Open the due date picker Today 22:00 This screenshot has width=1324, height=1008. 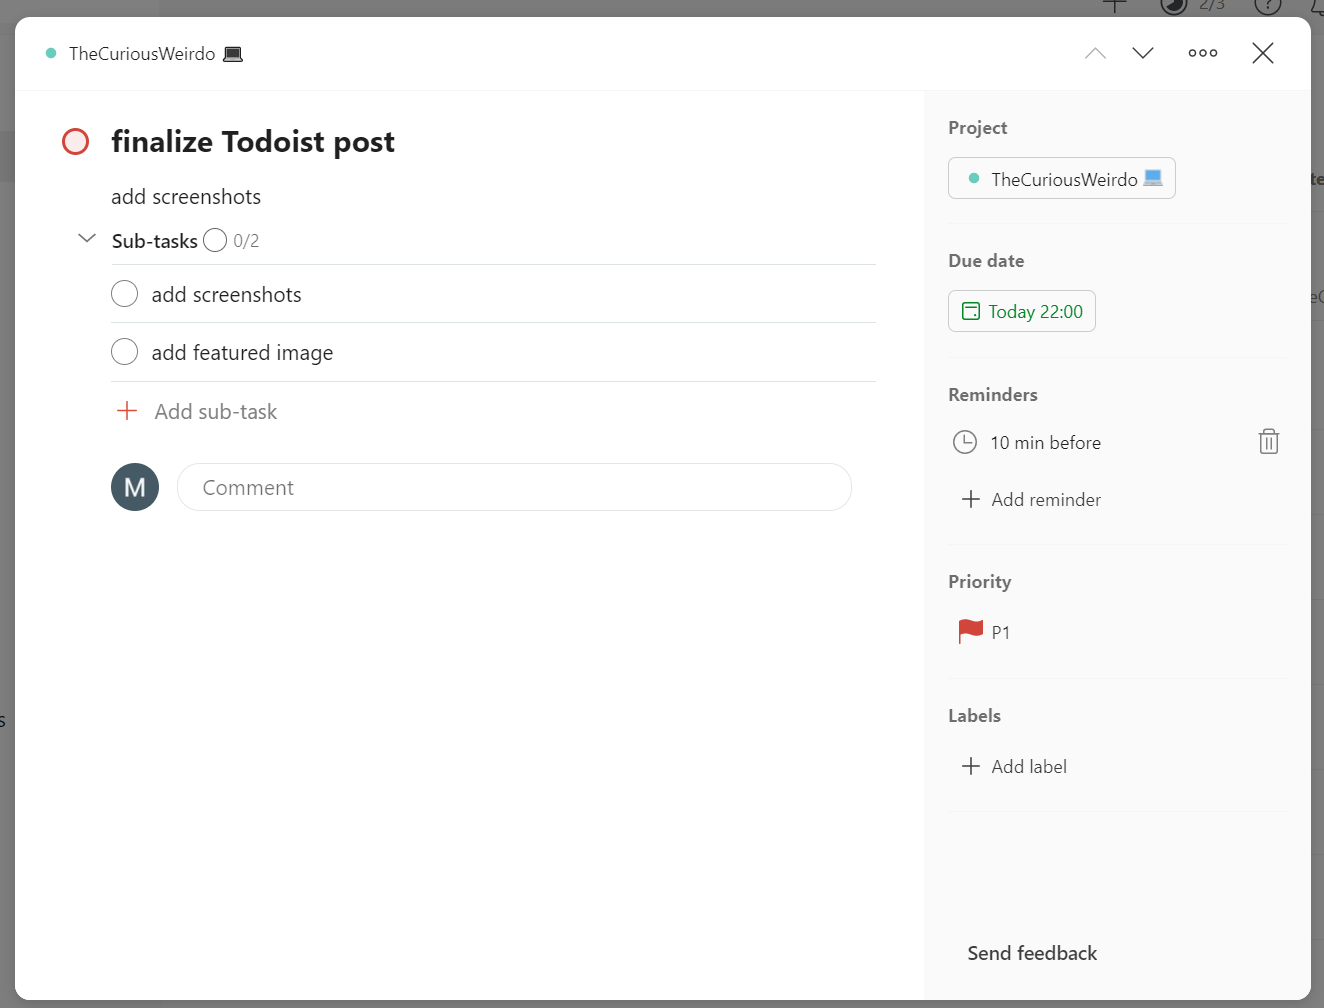click(1021, 311)
